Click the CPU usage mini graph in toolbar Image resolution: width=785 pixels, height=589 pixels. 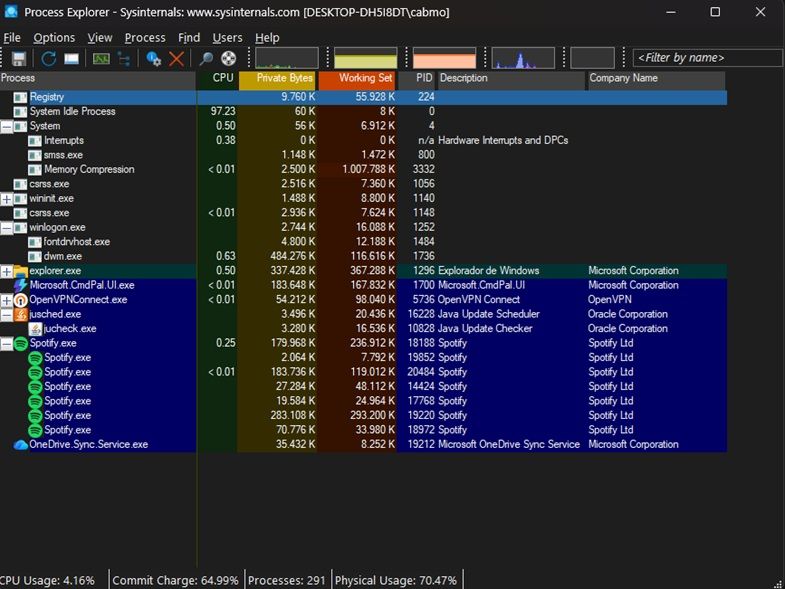287,58
